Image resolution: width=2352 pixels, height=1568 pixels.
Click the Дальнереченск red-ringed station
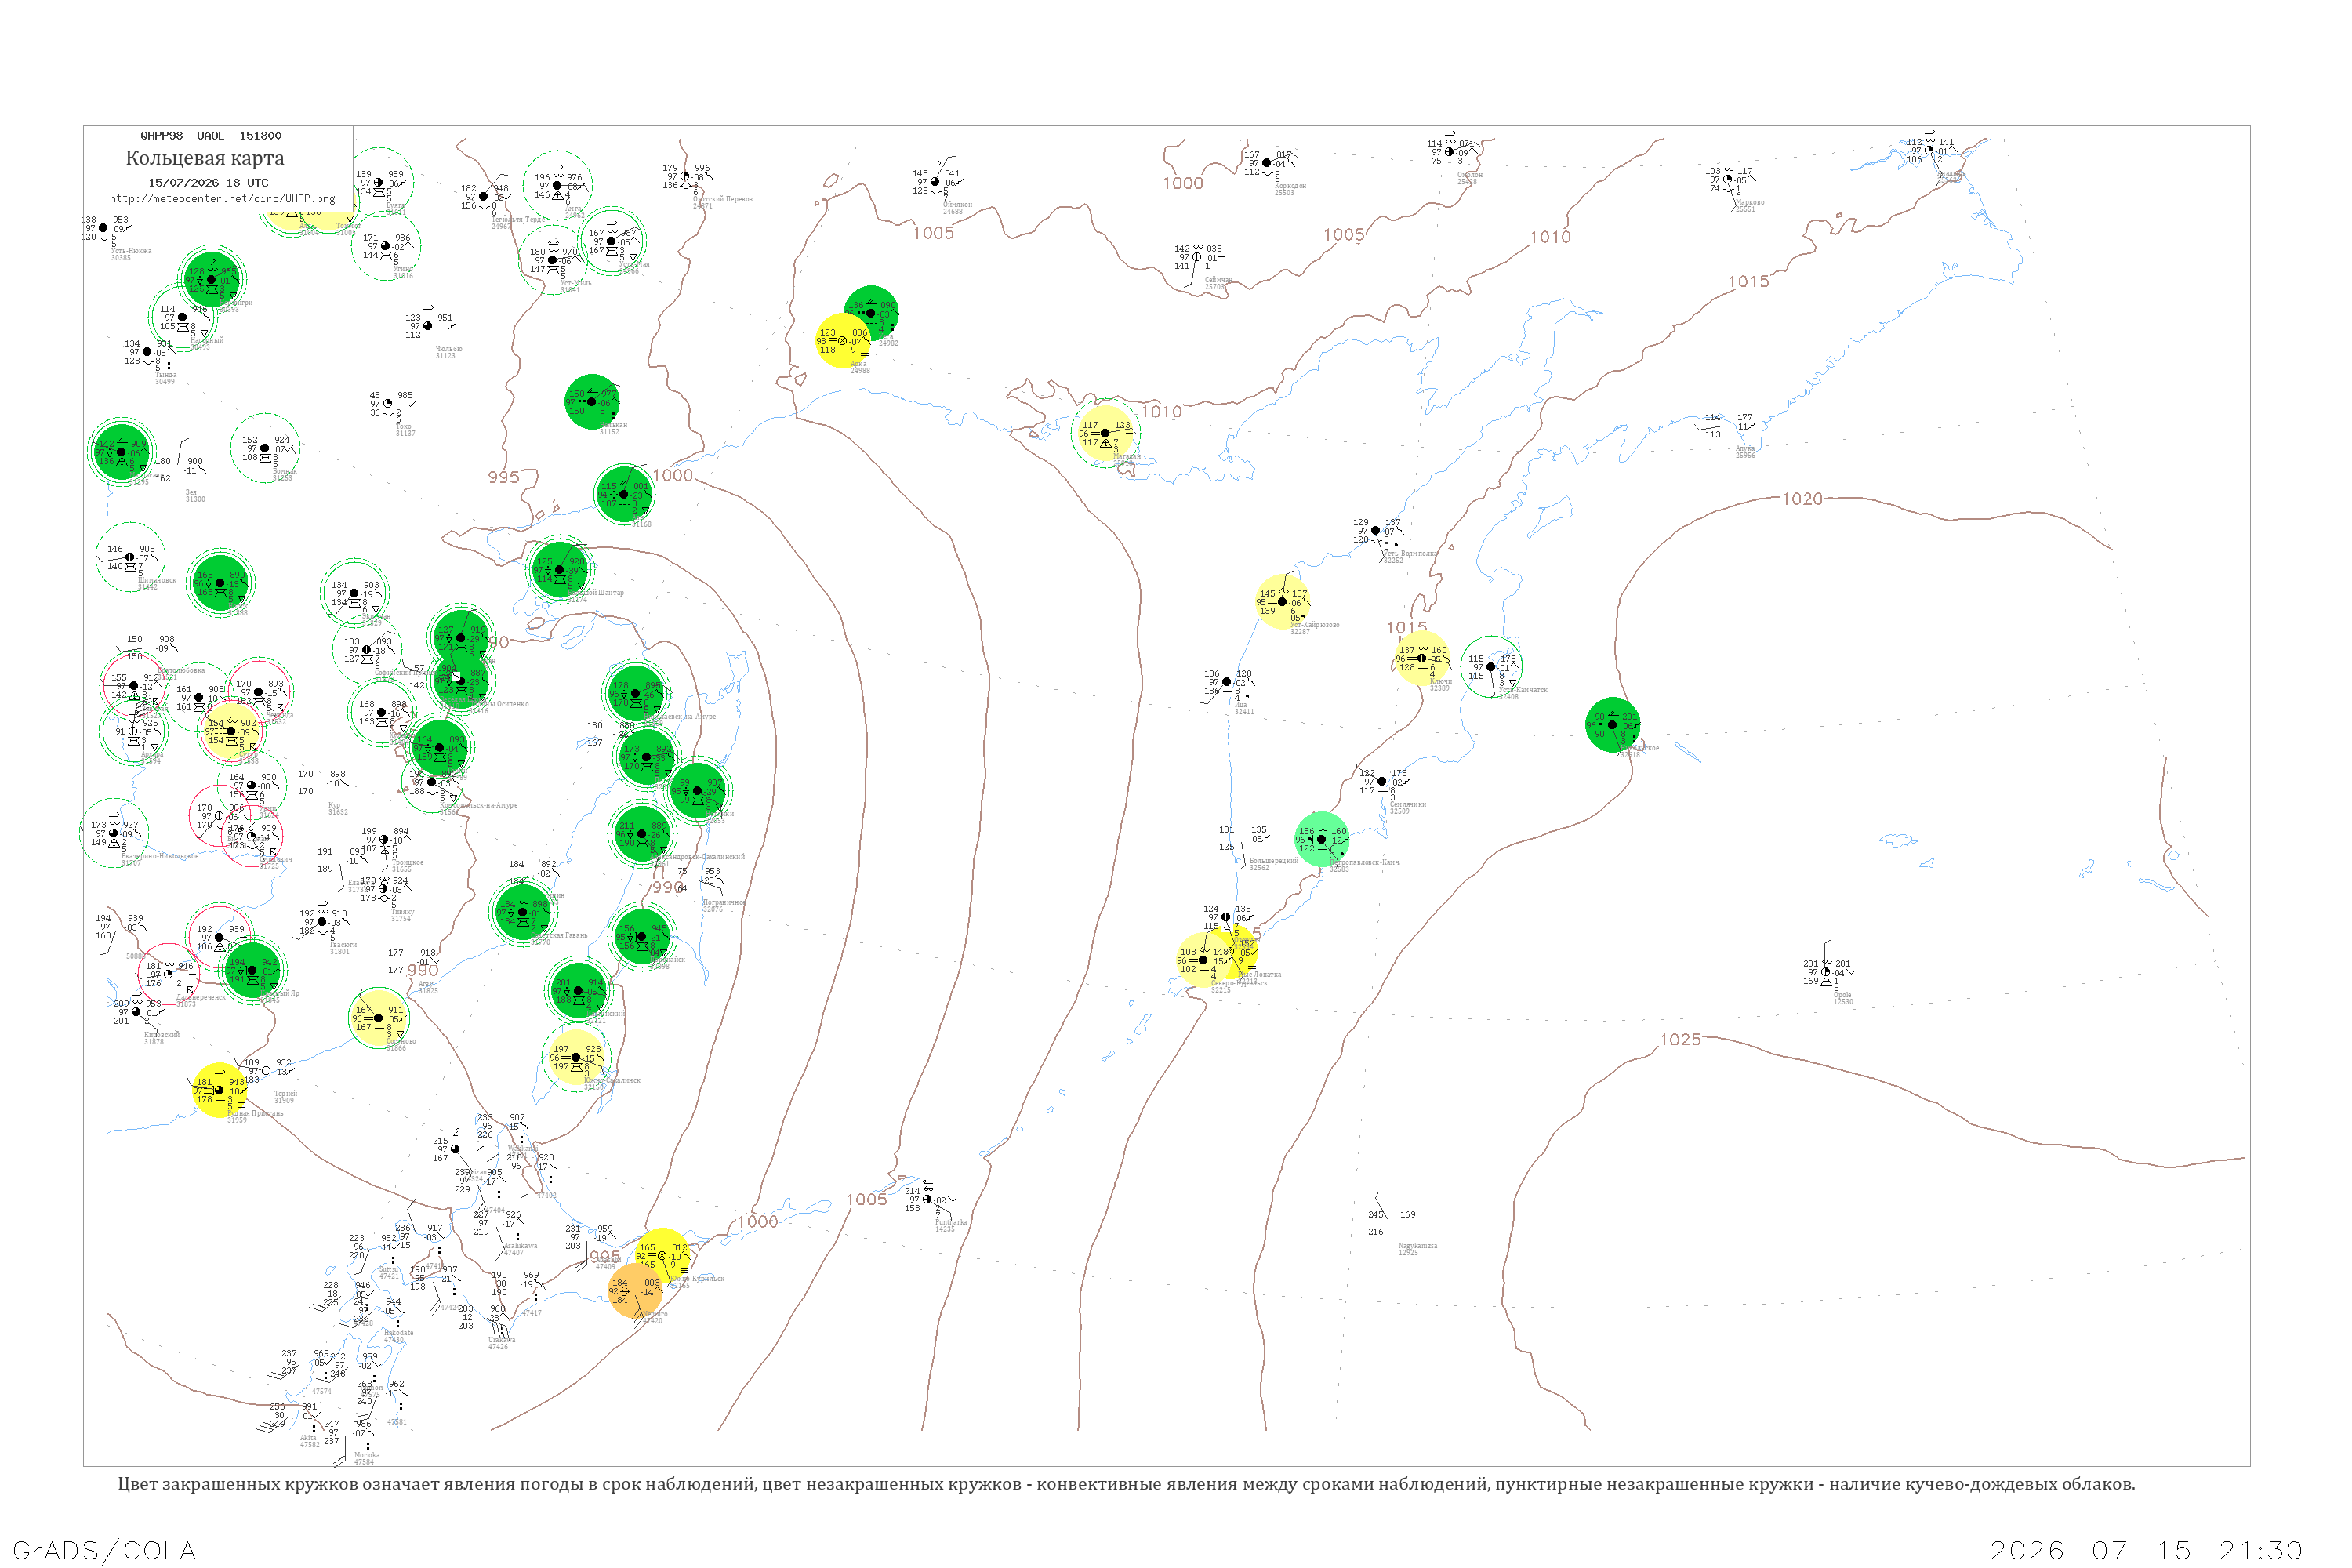tap(168, 974)
